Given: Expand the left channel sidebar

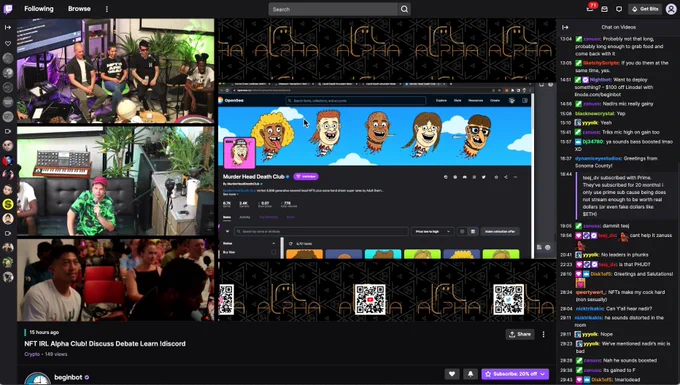Looking at the screenshot, I should click(8, 27).
